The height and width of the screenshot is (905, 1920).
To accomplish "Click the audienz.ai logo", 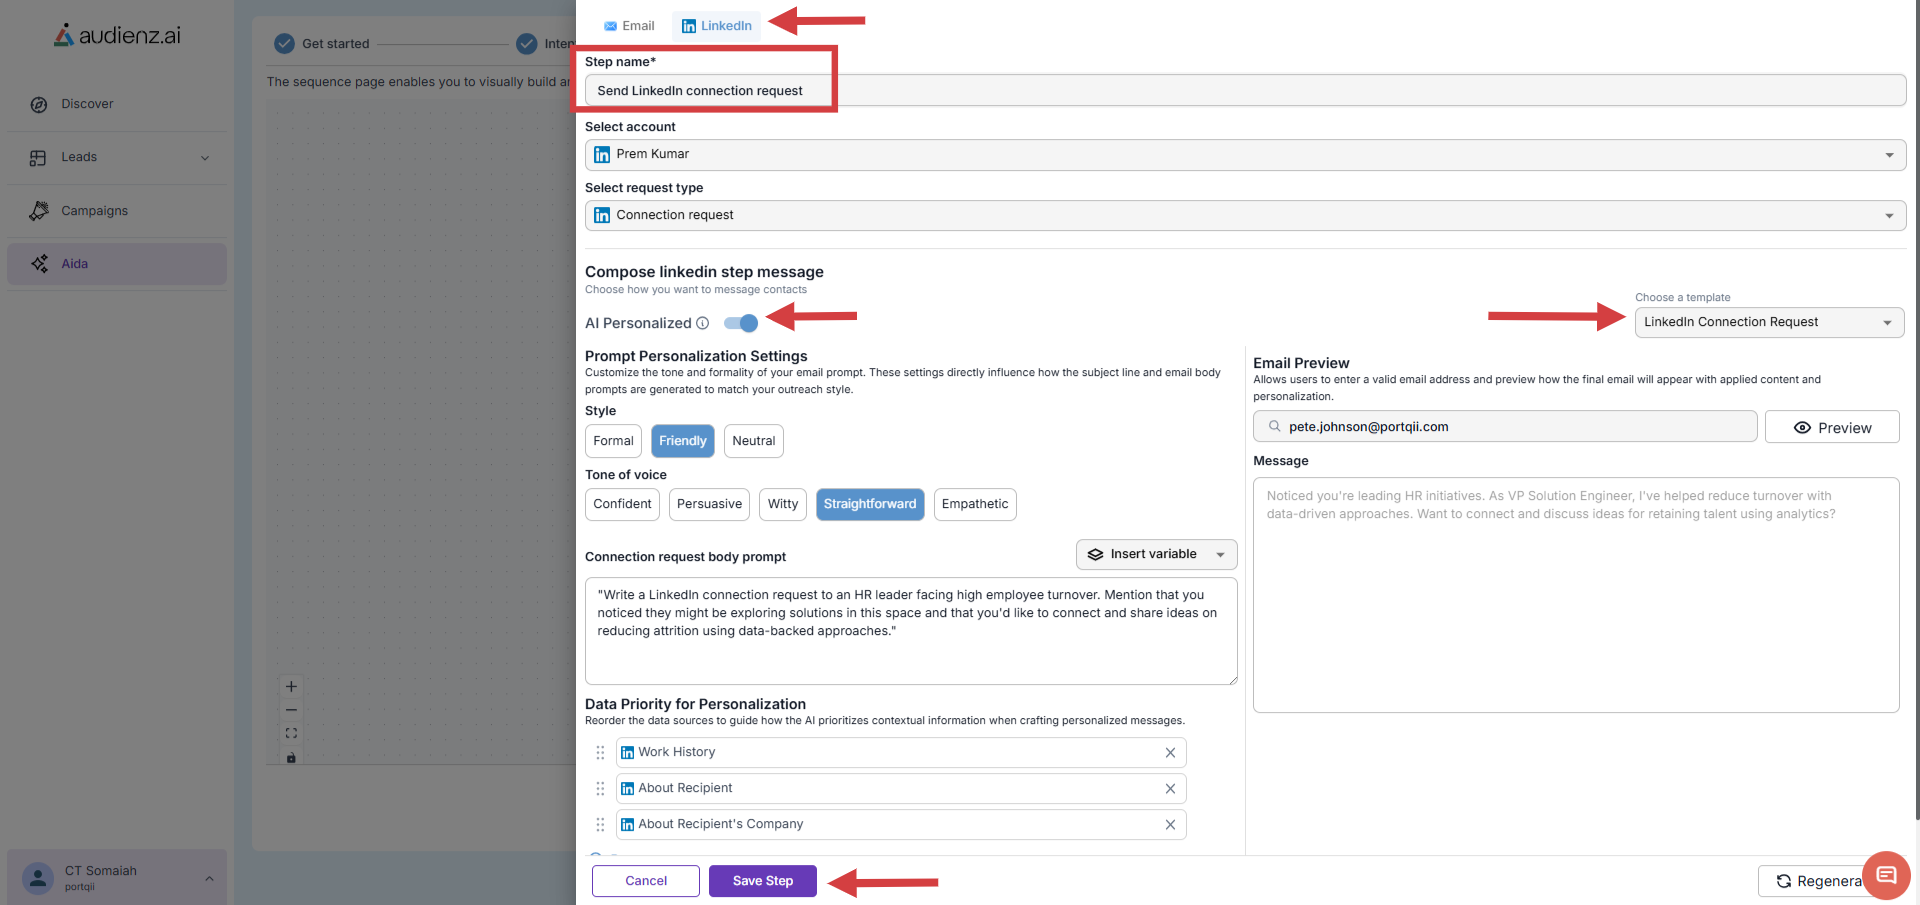I will (117, 35).
